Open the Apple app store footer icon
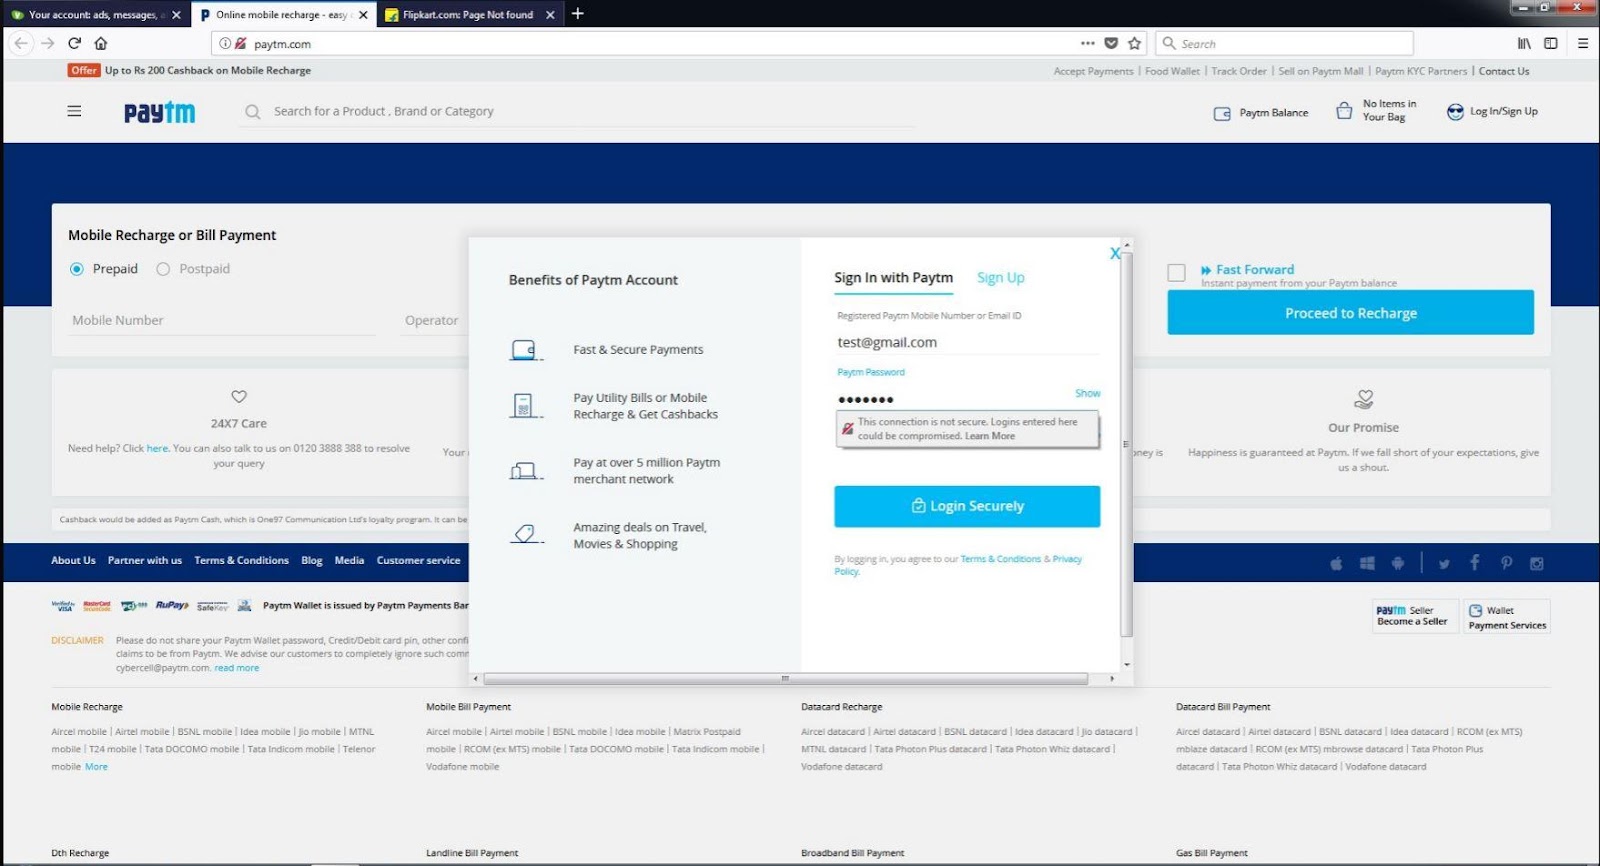This screenshot has width=1600, height=866. pos(1336,563)
